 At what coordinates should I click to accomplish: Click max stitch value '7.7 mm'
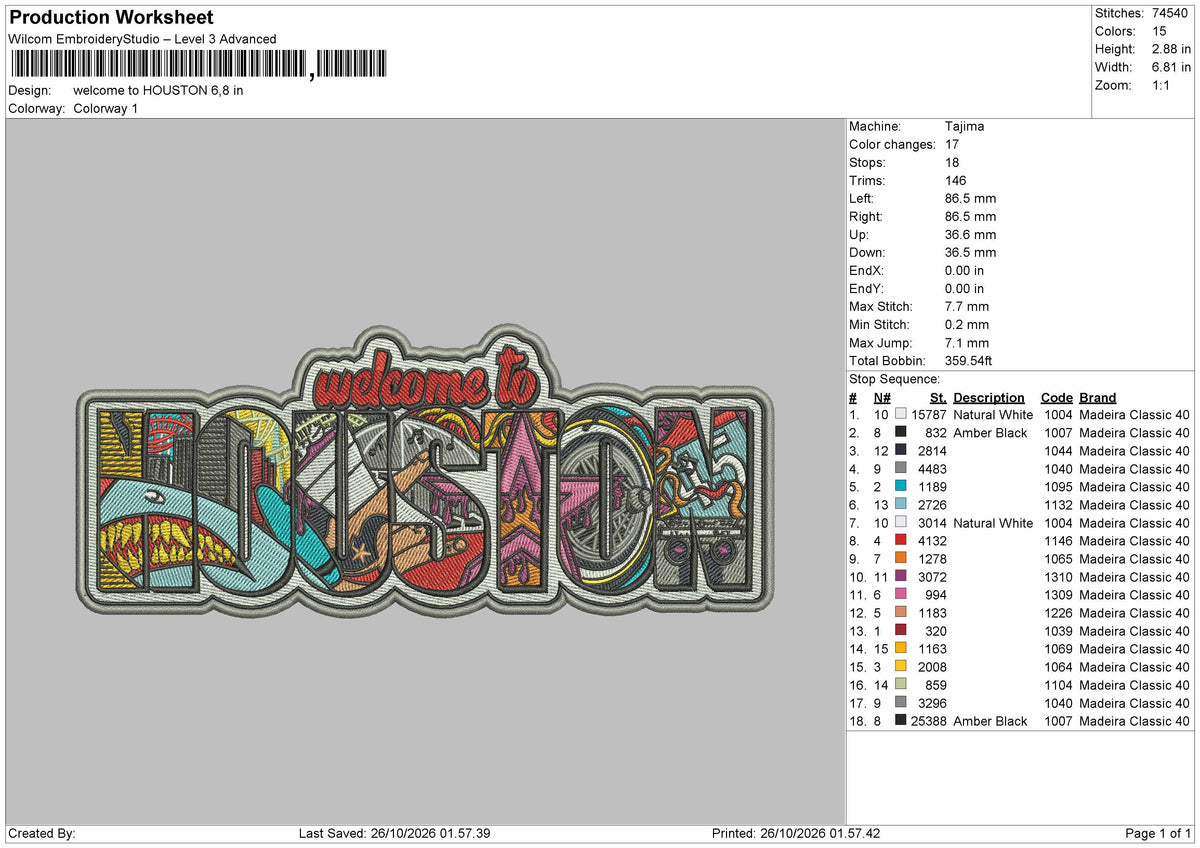coord(966,306)
